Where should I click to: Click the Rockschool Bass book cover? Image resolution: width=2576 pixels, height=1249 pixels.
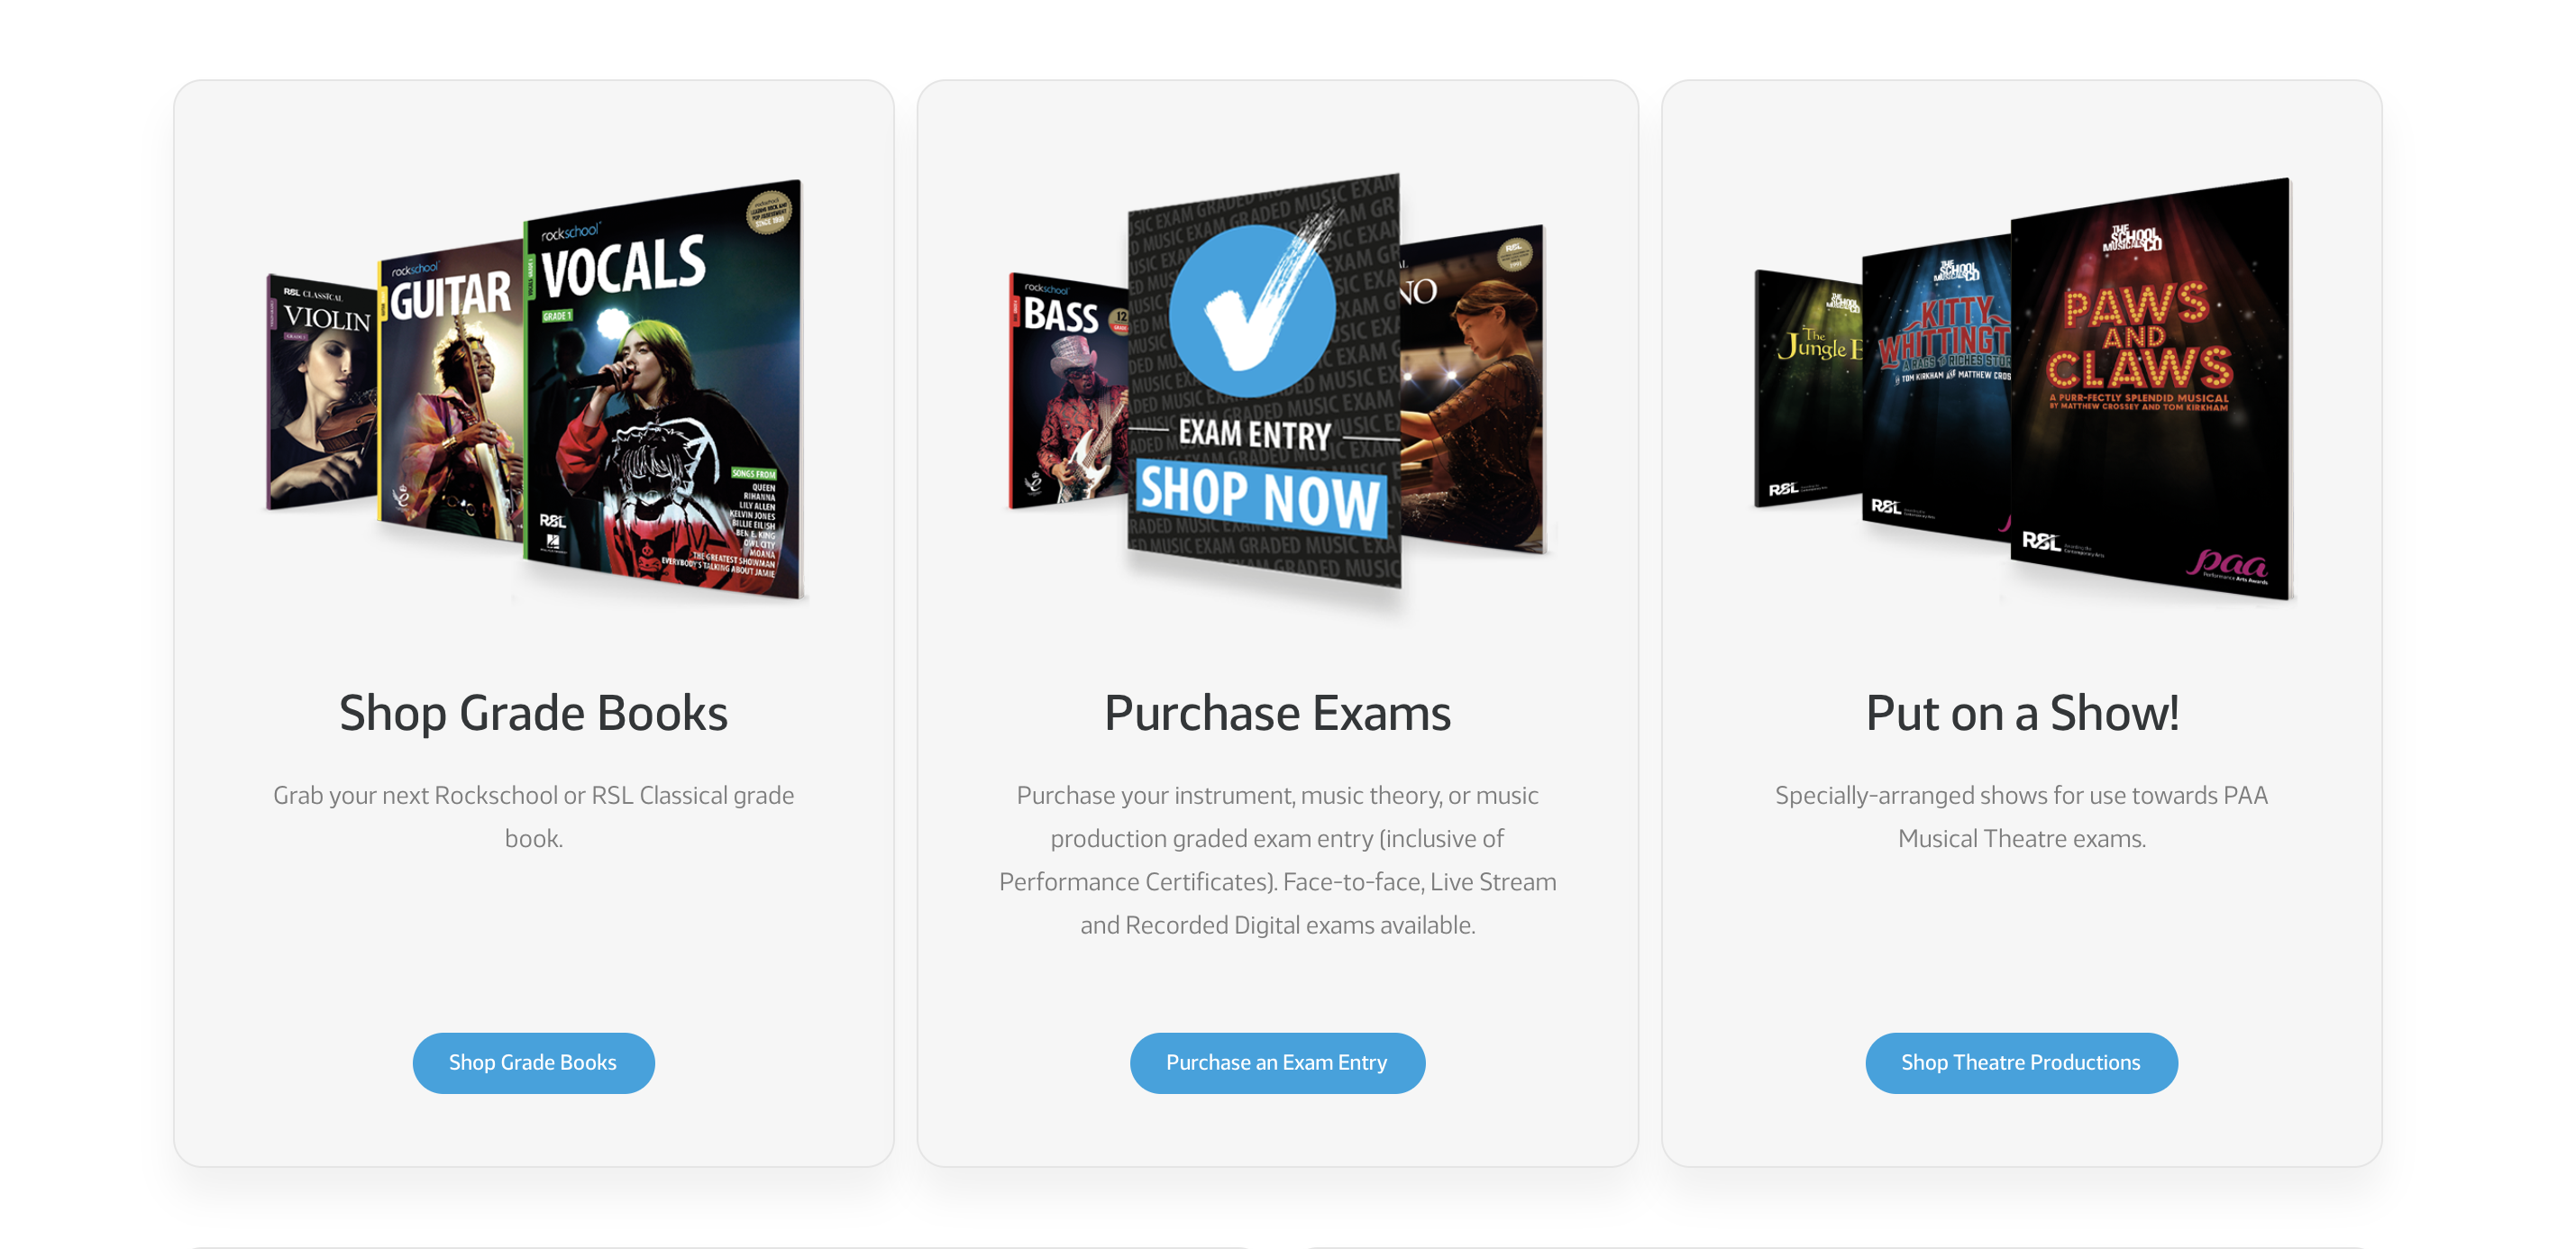1069,392
